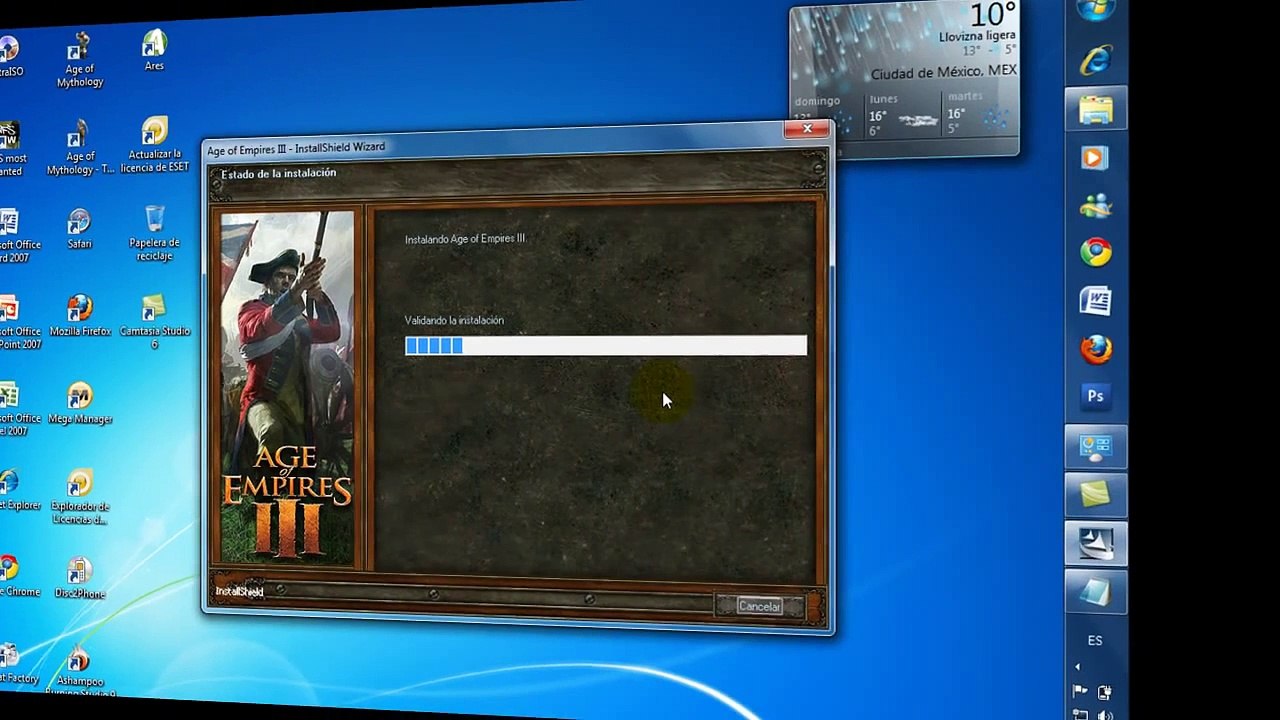
Task: Switch to the green notes taskbar item
Action: 1096,495
